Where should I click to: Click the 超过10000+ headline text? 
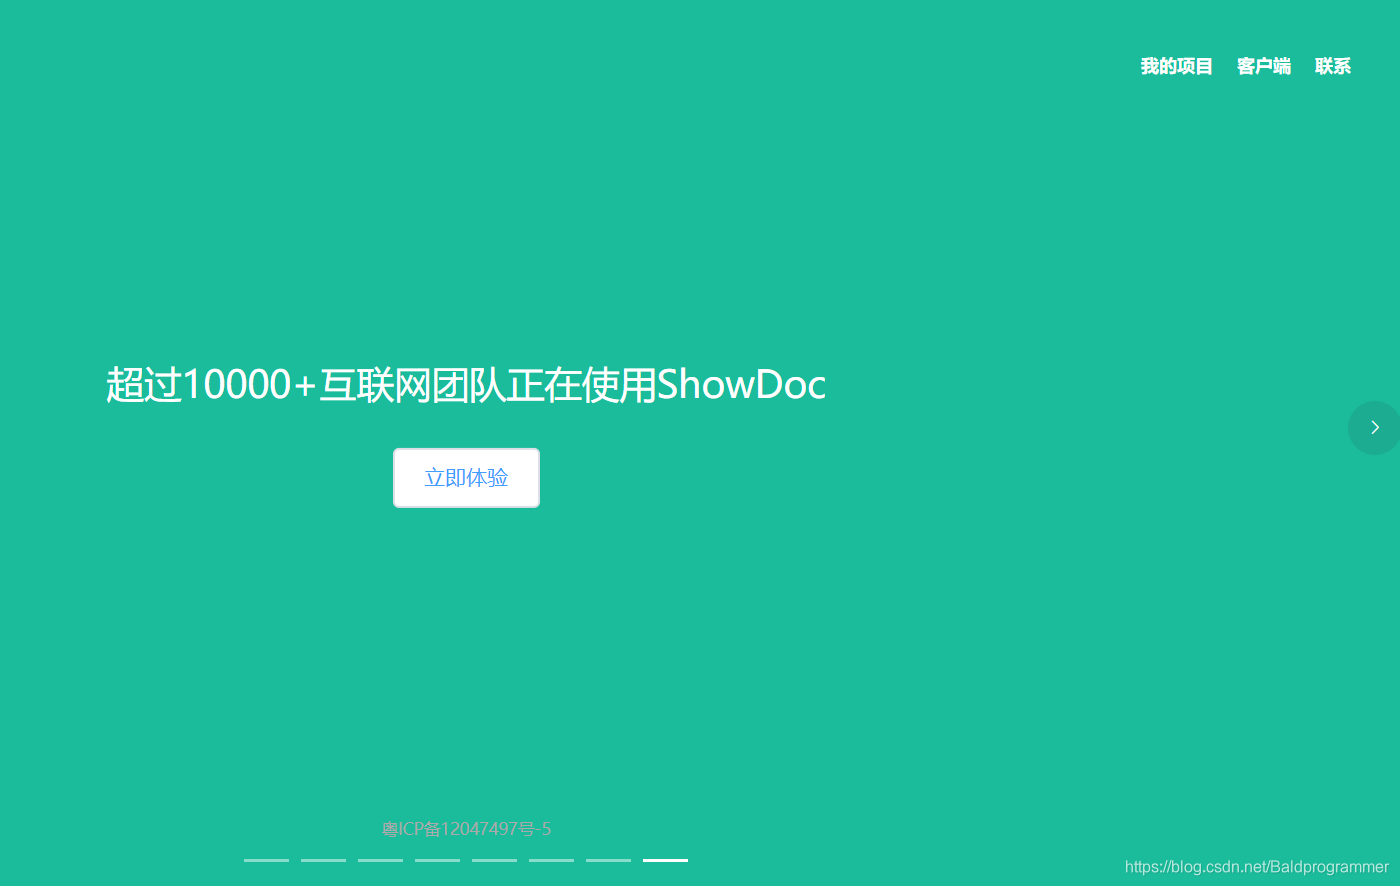pos(465,384)
